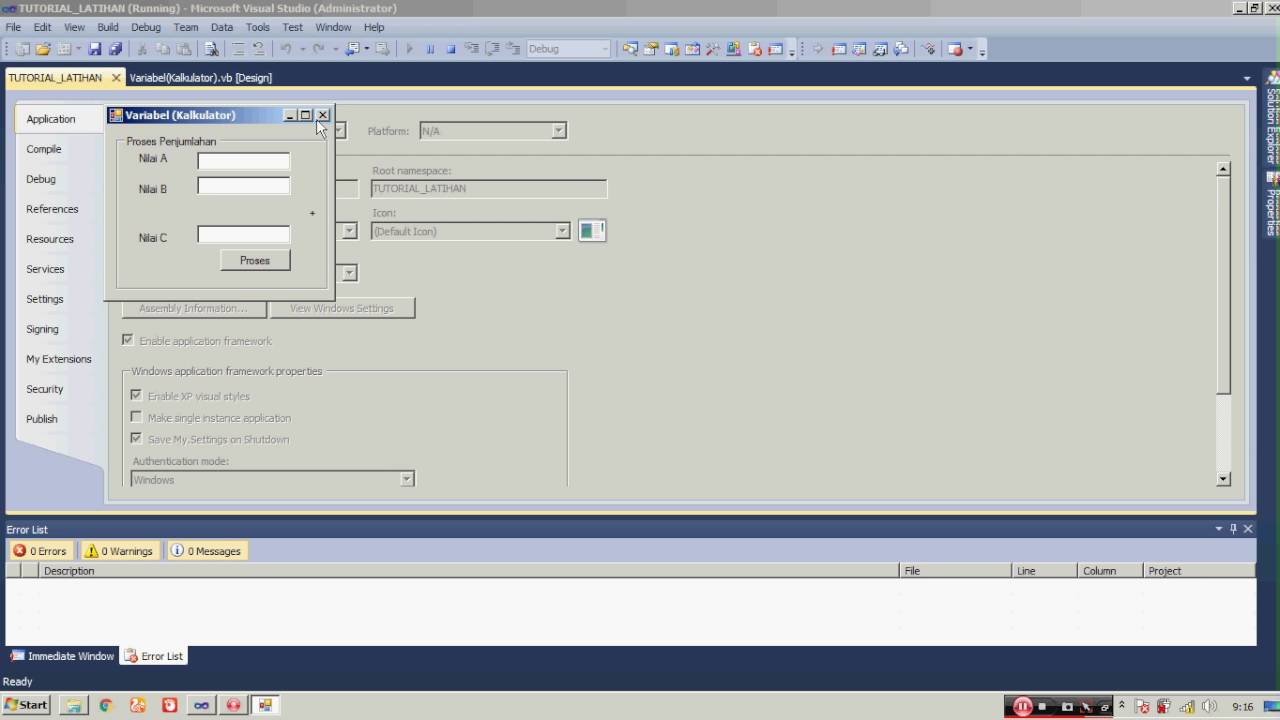Toggle Save My.Settings on Shutdown checkbox

click(136, 438)
